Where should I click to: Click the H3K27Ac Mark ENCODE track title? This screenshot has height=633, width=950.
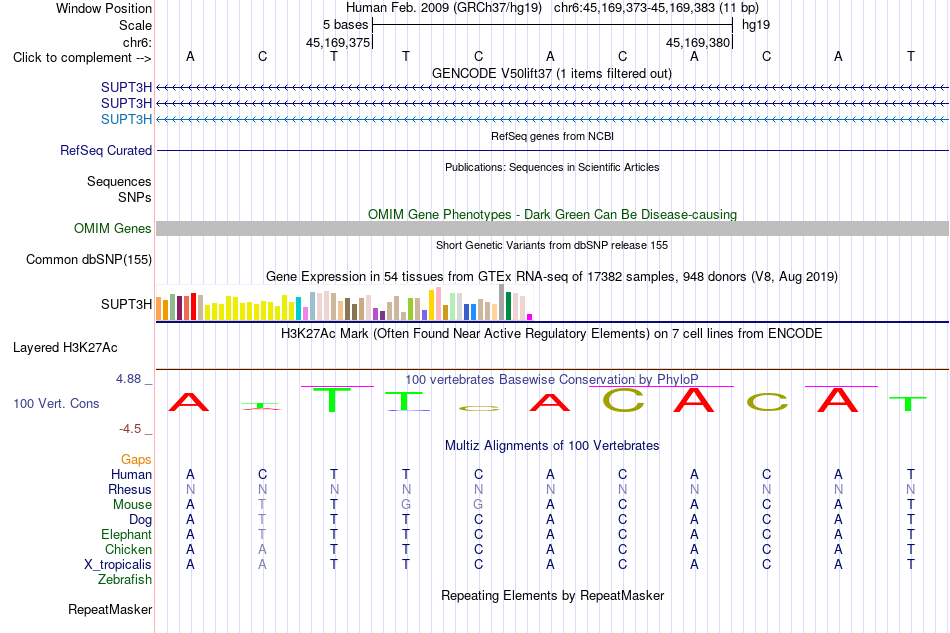552,334
